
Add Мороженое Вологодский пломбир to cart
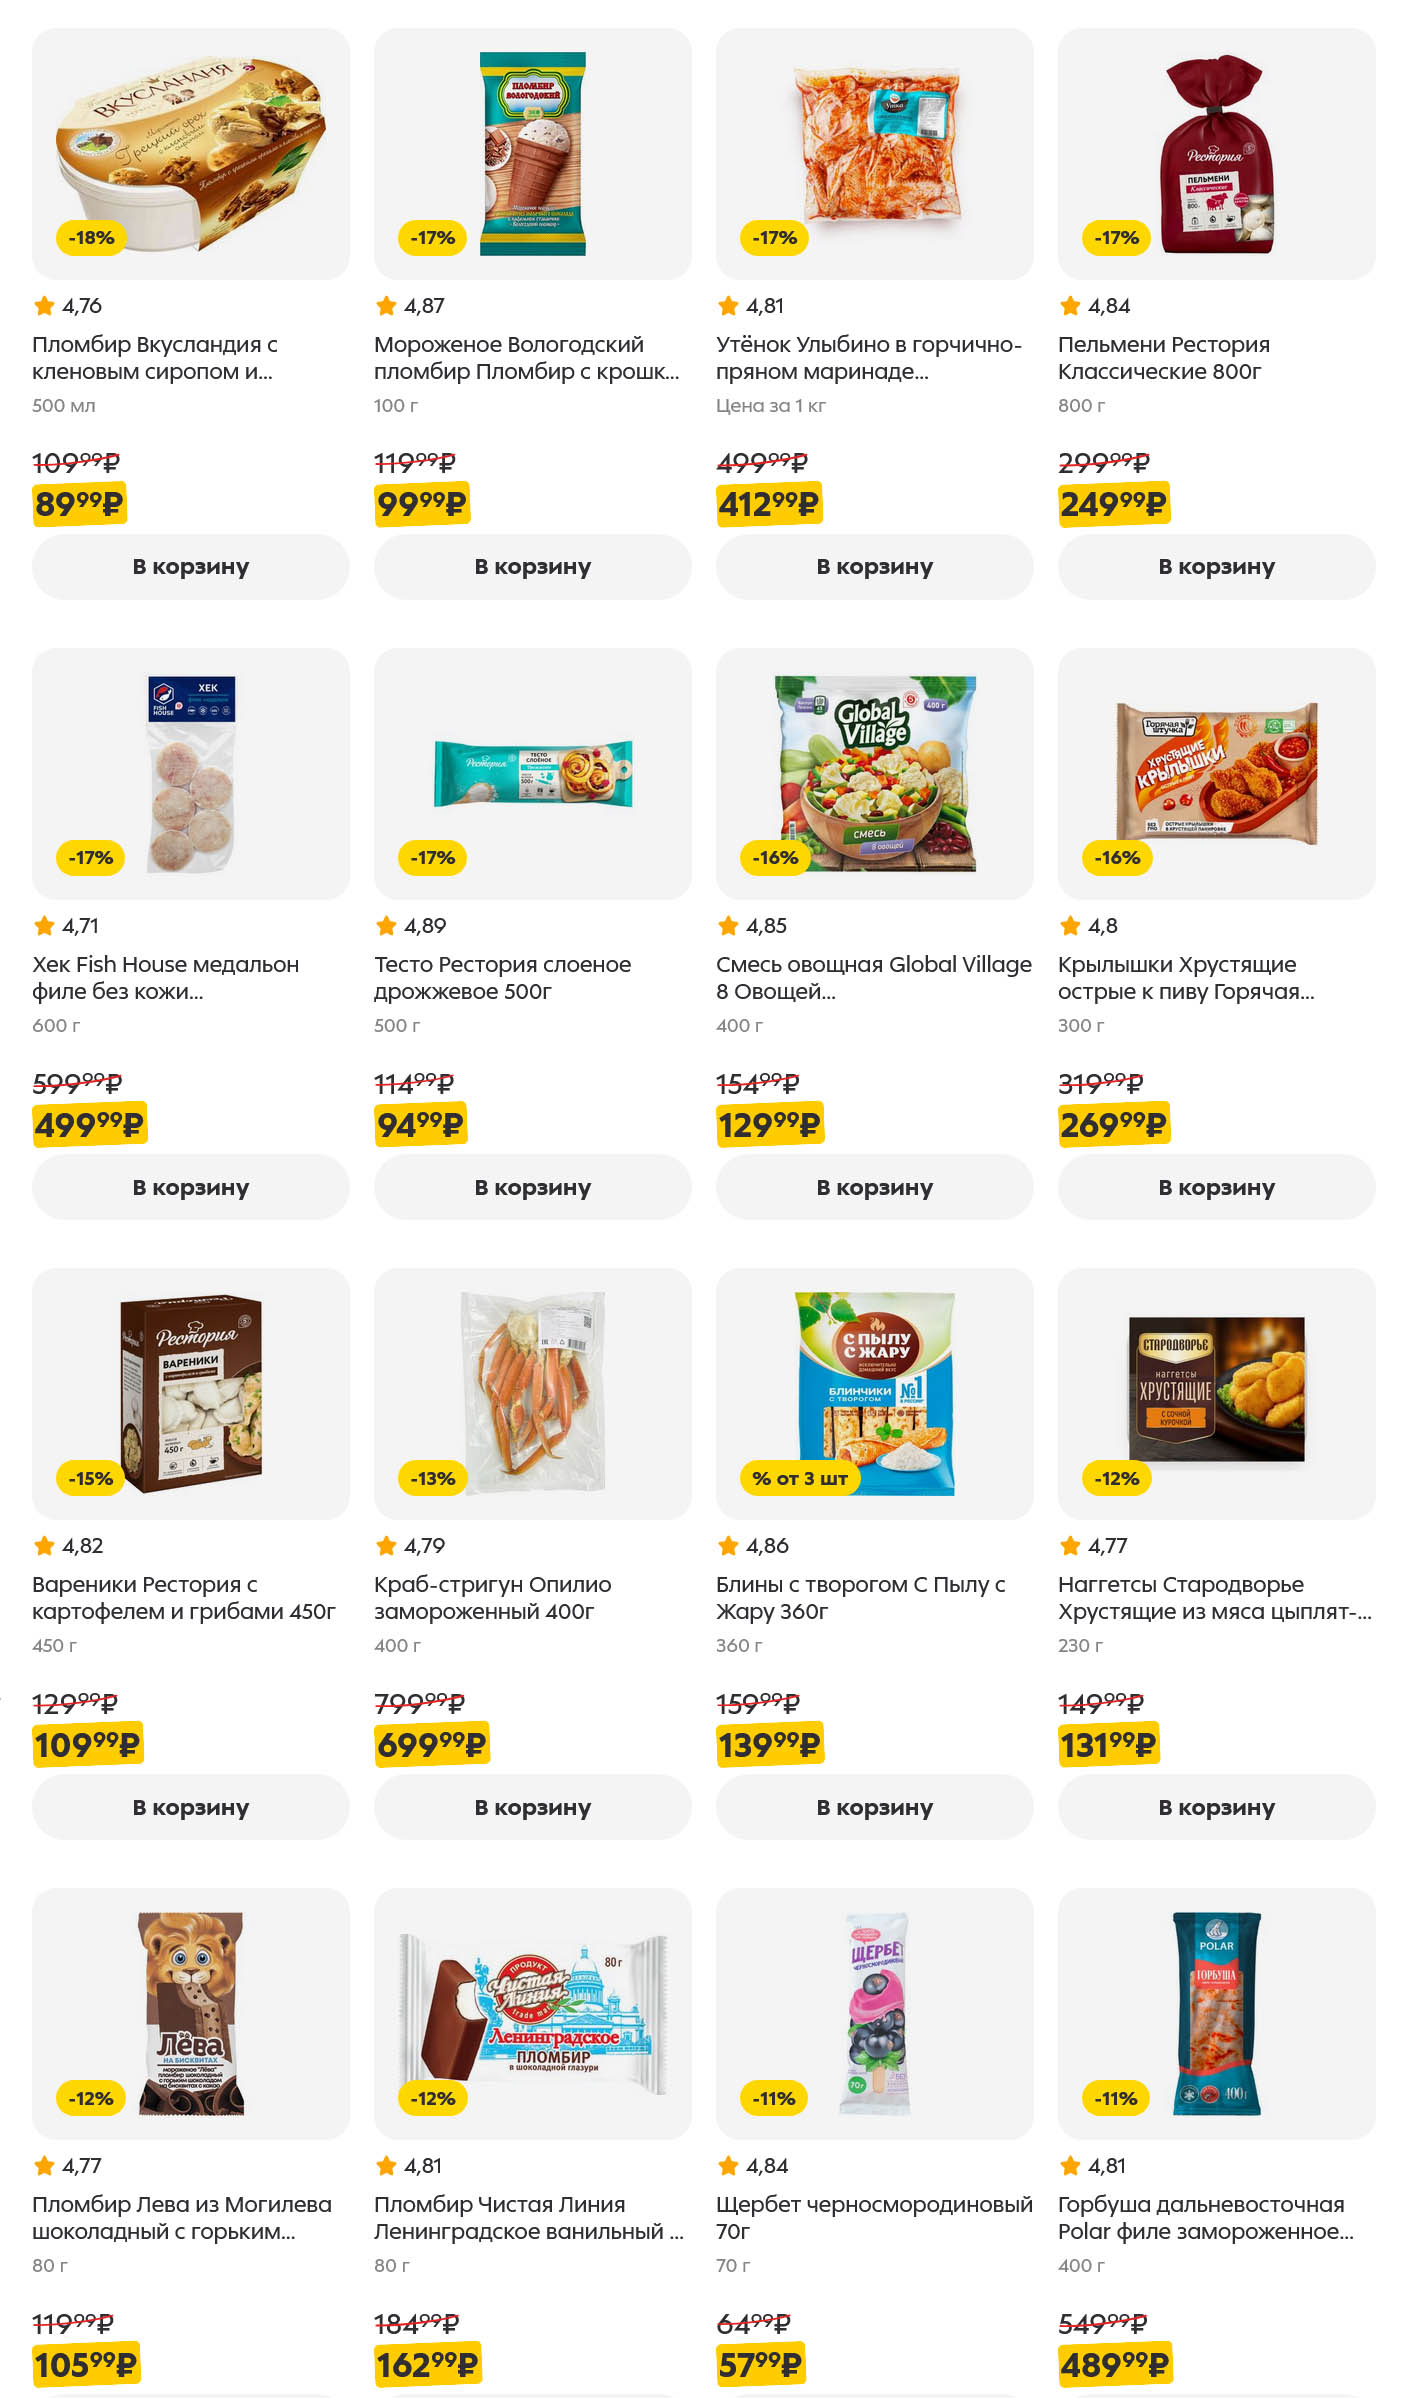pos(532,567)
